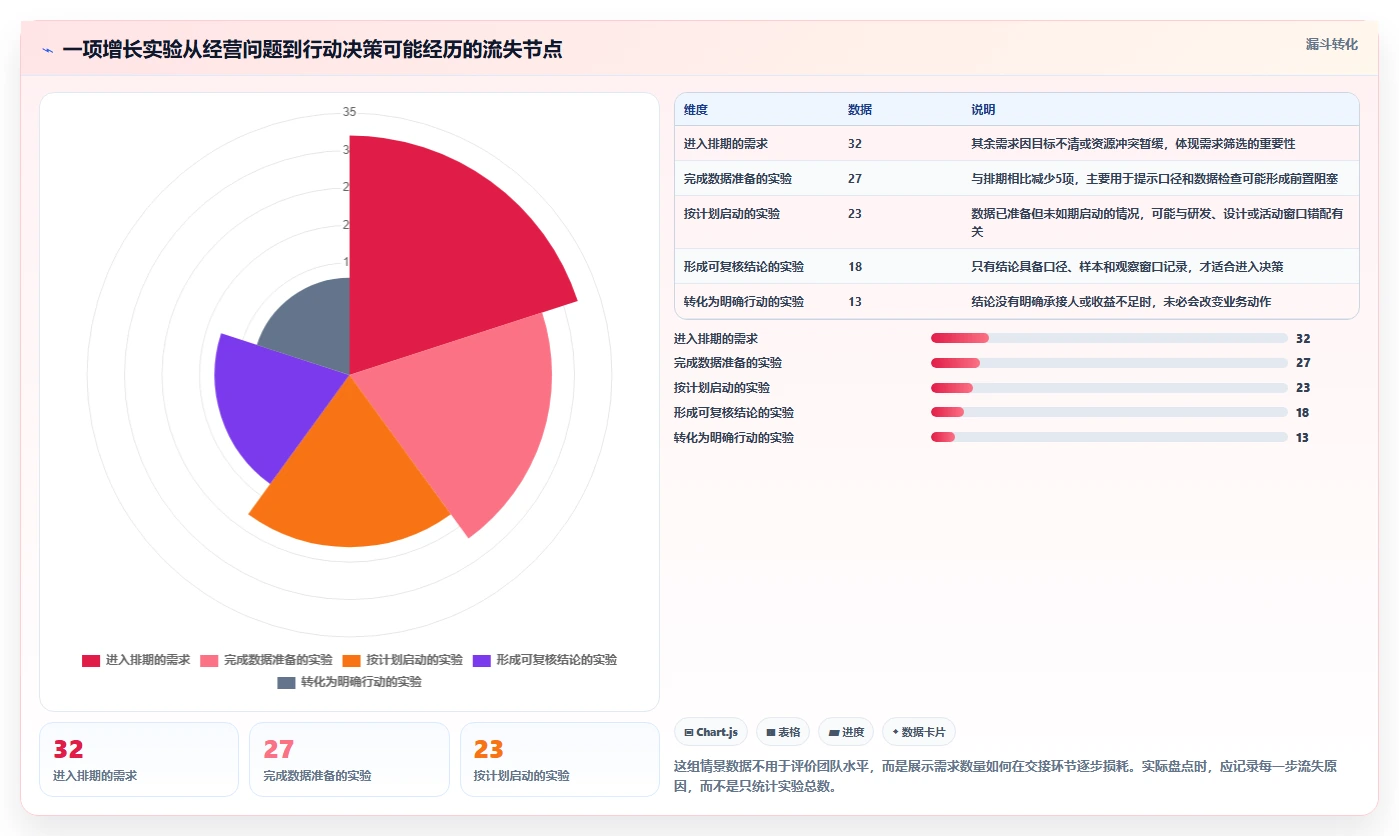Toggle the 进入排期的需求 legend swatch
1399x836 pixels.
[x=91, y=660]
